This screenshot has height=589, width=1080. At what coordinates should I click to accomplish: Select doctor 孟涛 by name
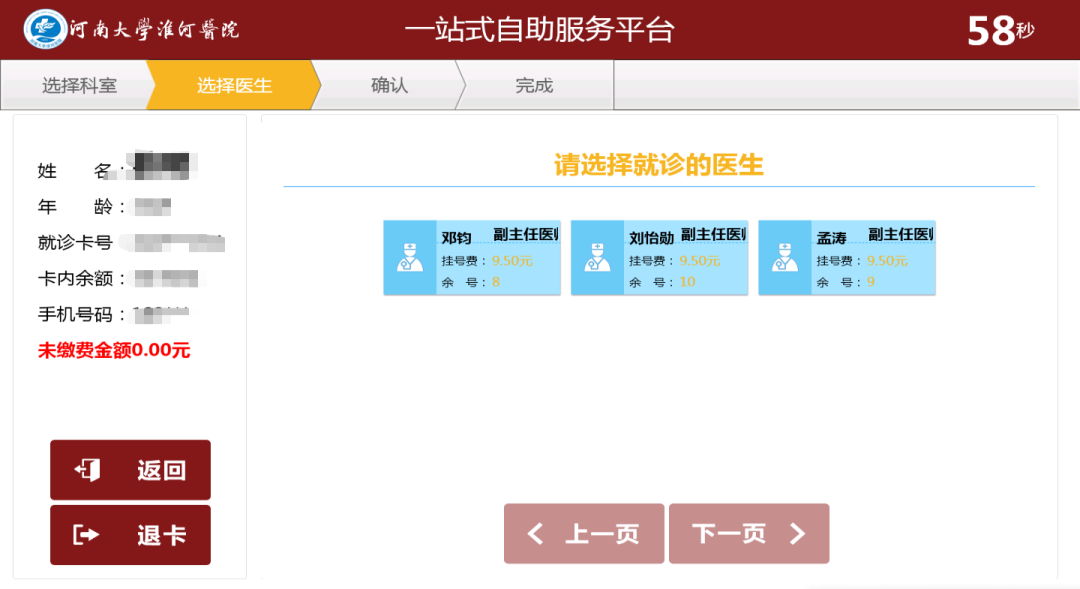tap(831, 238)
